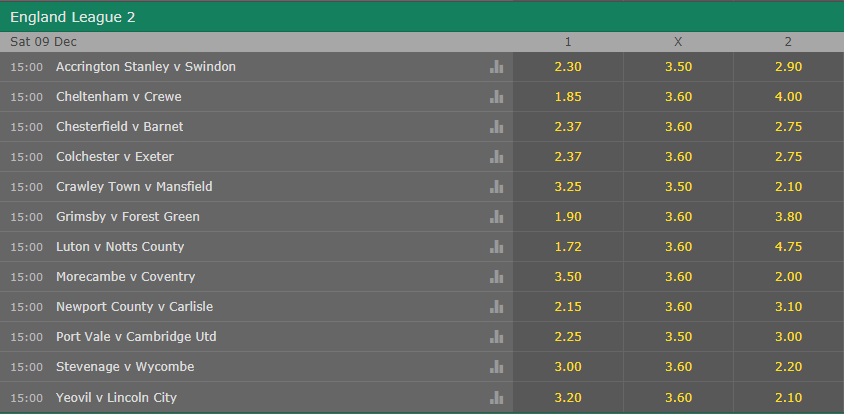Open stats icon for Yeovil v Lincoln City
This screenshot has width=844, height=414.
coord(496,397)
